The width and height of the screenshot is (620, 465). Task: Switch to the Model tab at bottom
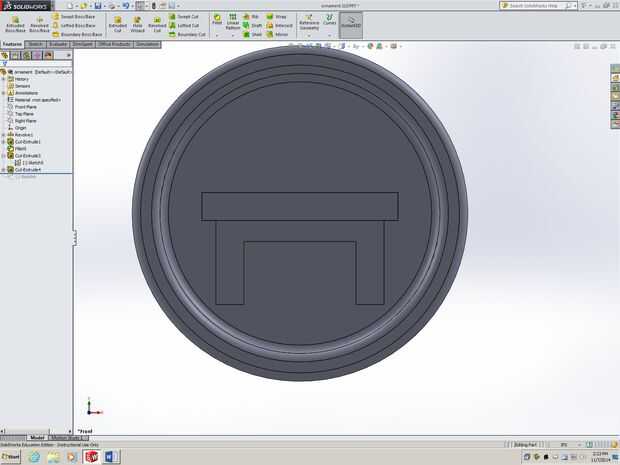pos(37,438)
